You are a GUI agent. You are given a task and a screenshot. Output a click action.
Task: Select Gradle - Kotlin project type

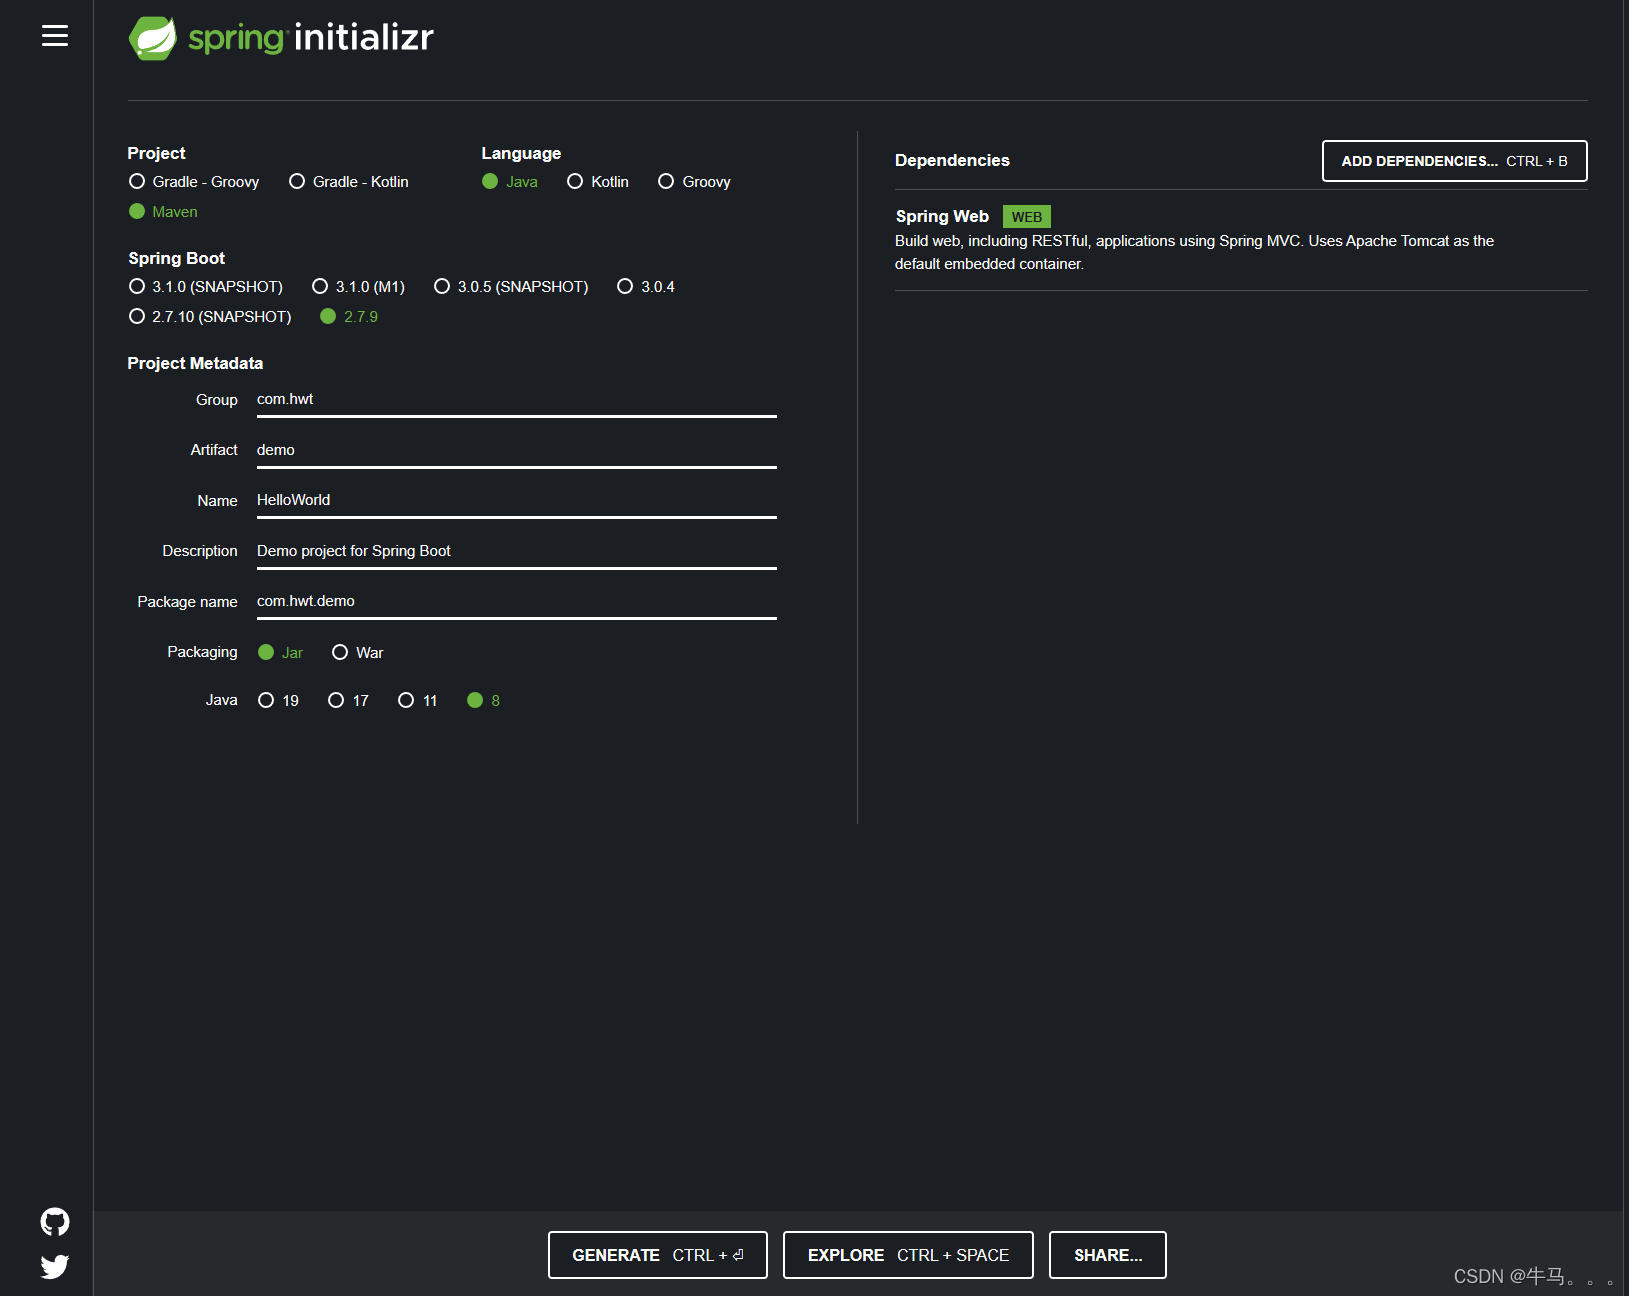[349, 181]
